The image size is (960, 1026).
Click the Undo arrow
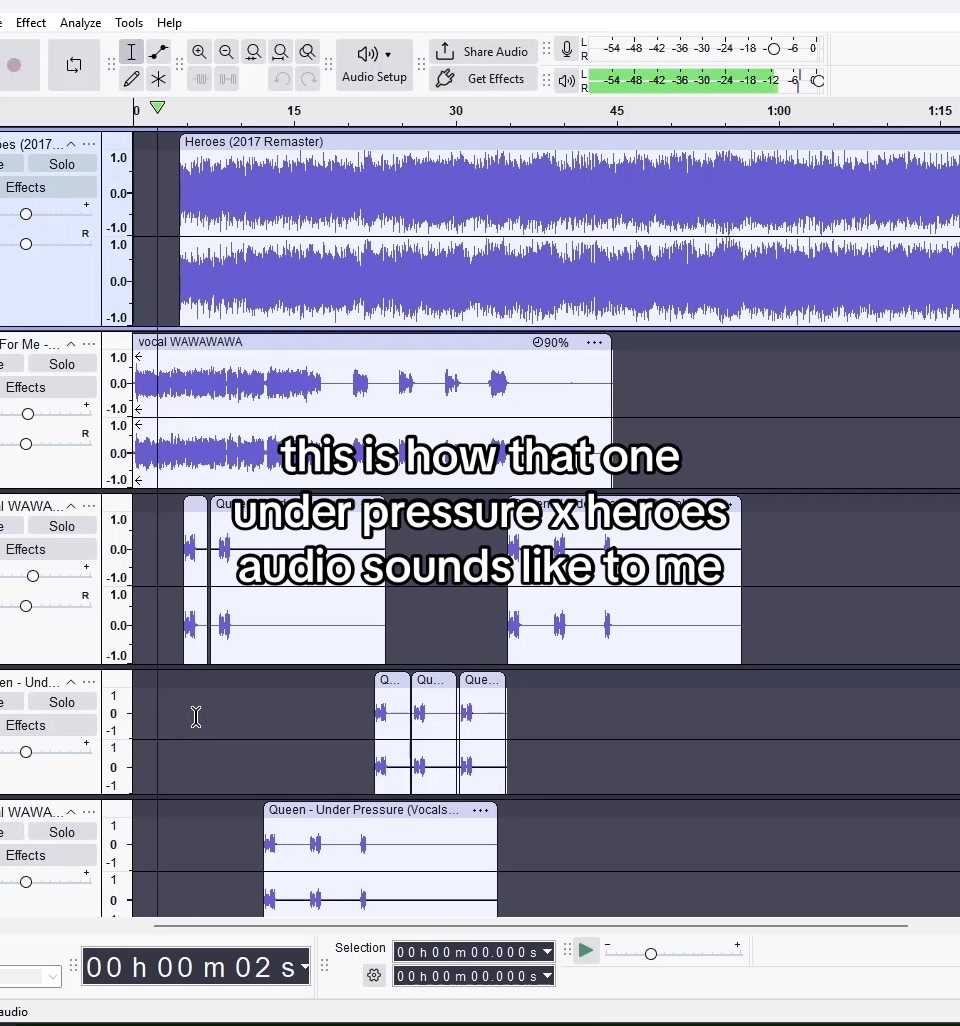click(x=281, y=79)
